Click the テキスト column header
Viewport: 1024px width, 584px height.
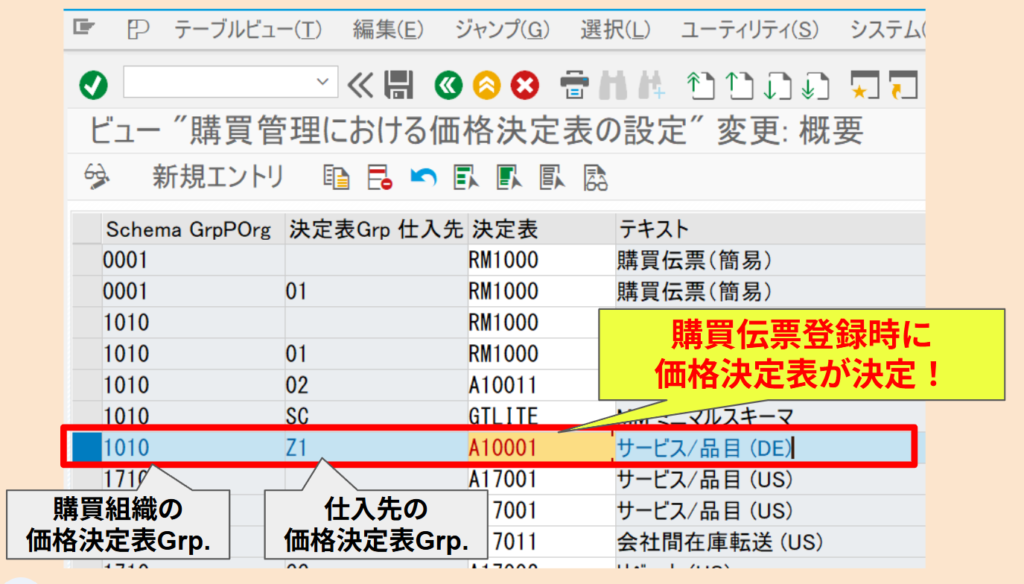tap(770, 229)
